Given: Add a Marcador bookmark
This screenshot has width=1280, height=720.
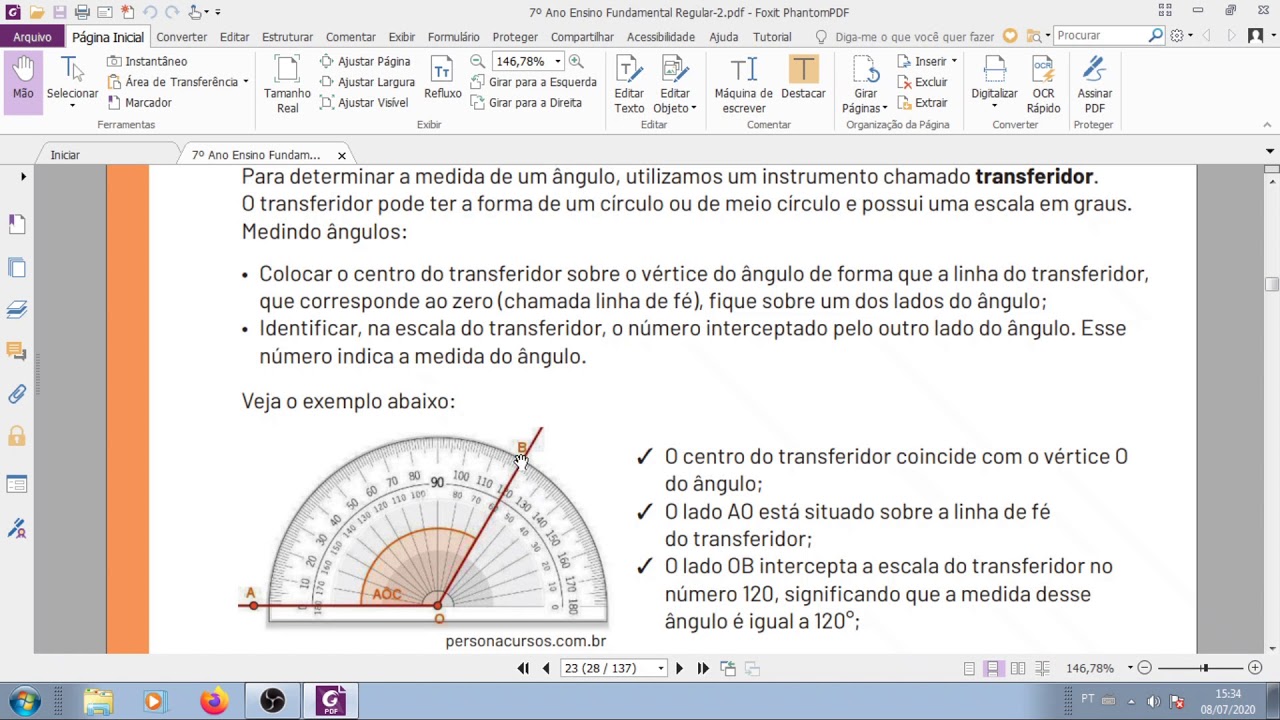Looking at the screenshot, I should click(139, 103).
